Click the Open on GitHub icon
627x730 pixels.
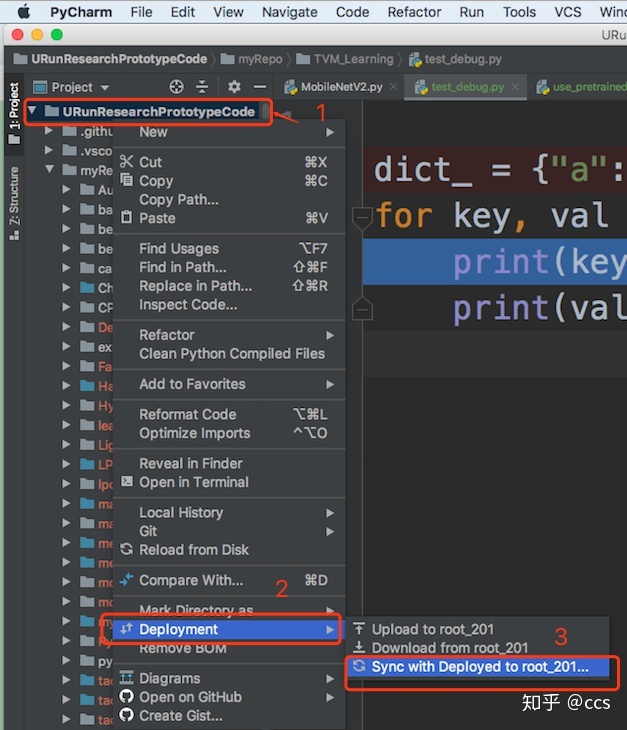pyautogui.click(x=127, y=696)
